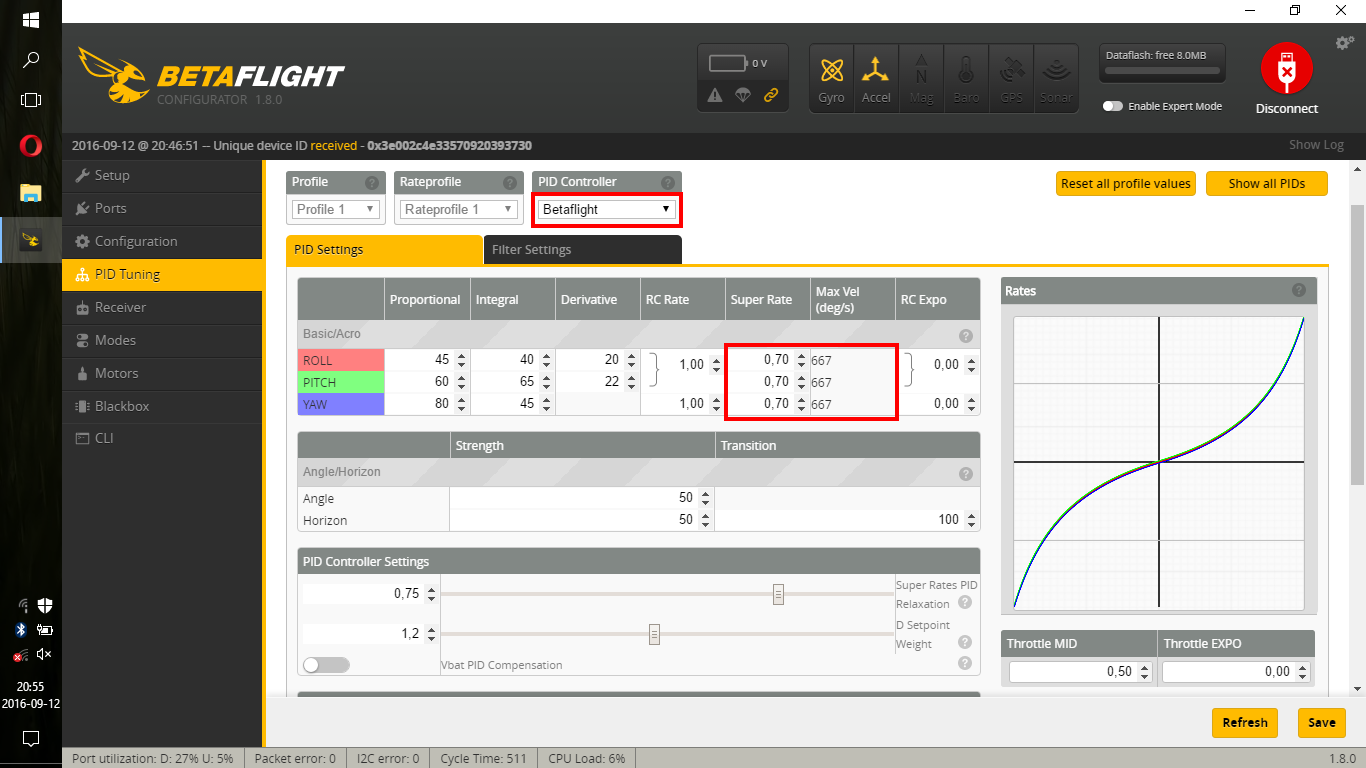Open settings via the gear icon
1366x768 pixels.
tap(1344, 43)
